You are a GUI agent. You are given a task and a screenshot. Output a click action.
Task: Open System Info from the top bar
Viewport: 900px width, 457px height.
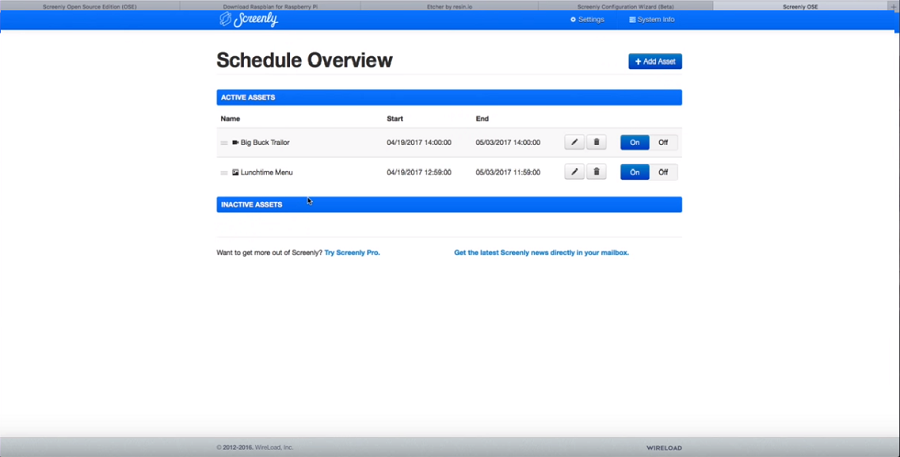(x=651, y=20)
